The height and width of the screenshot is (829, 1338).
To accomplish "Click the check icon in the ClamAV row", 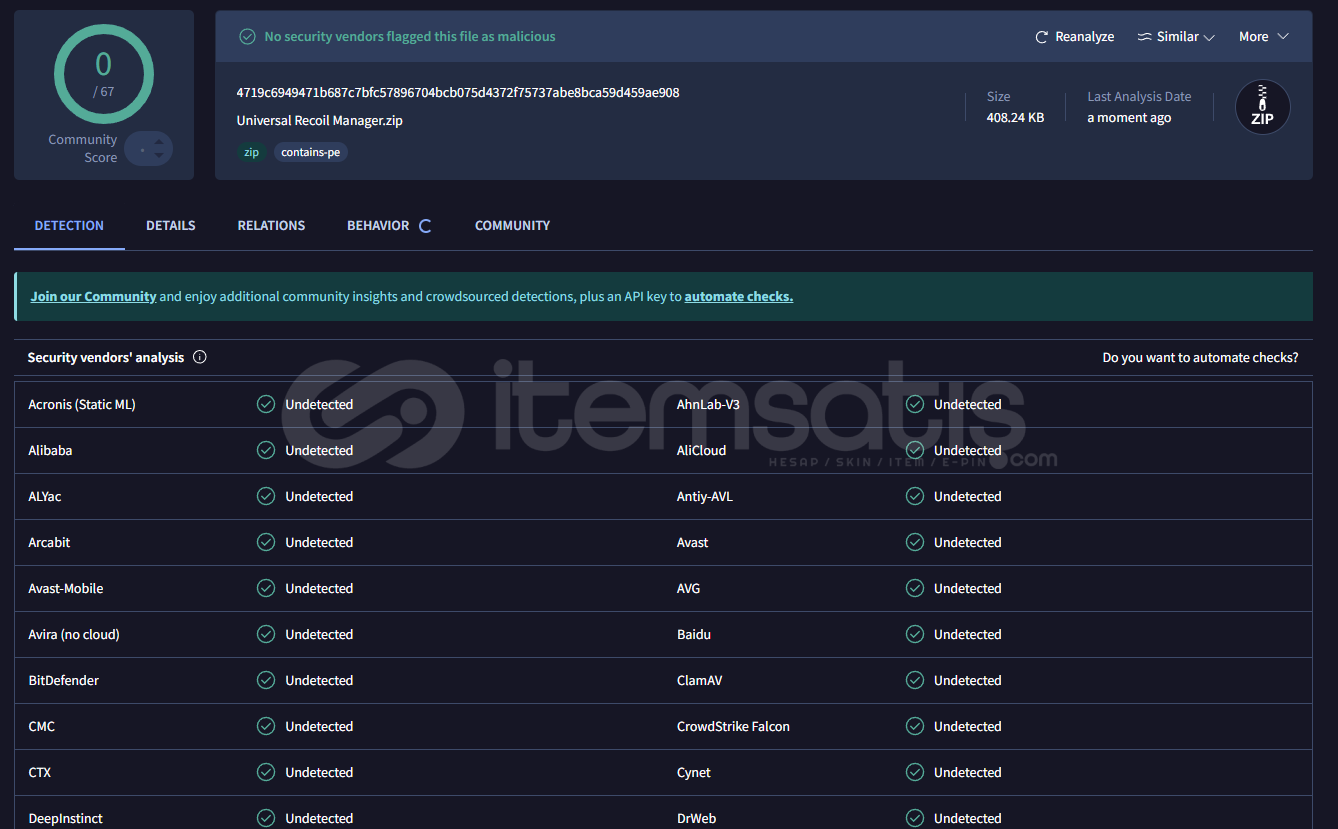I will click(x=915, y=680).
